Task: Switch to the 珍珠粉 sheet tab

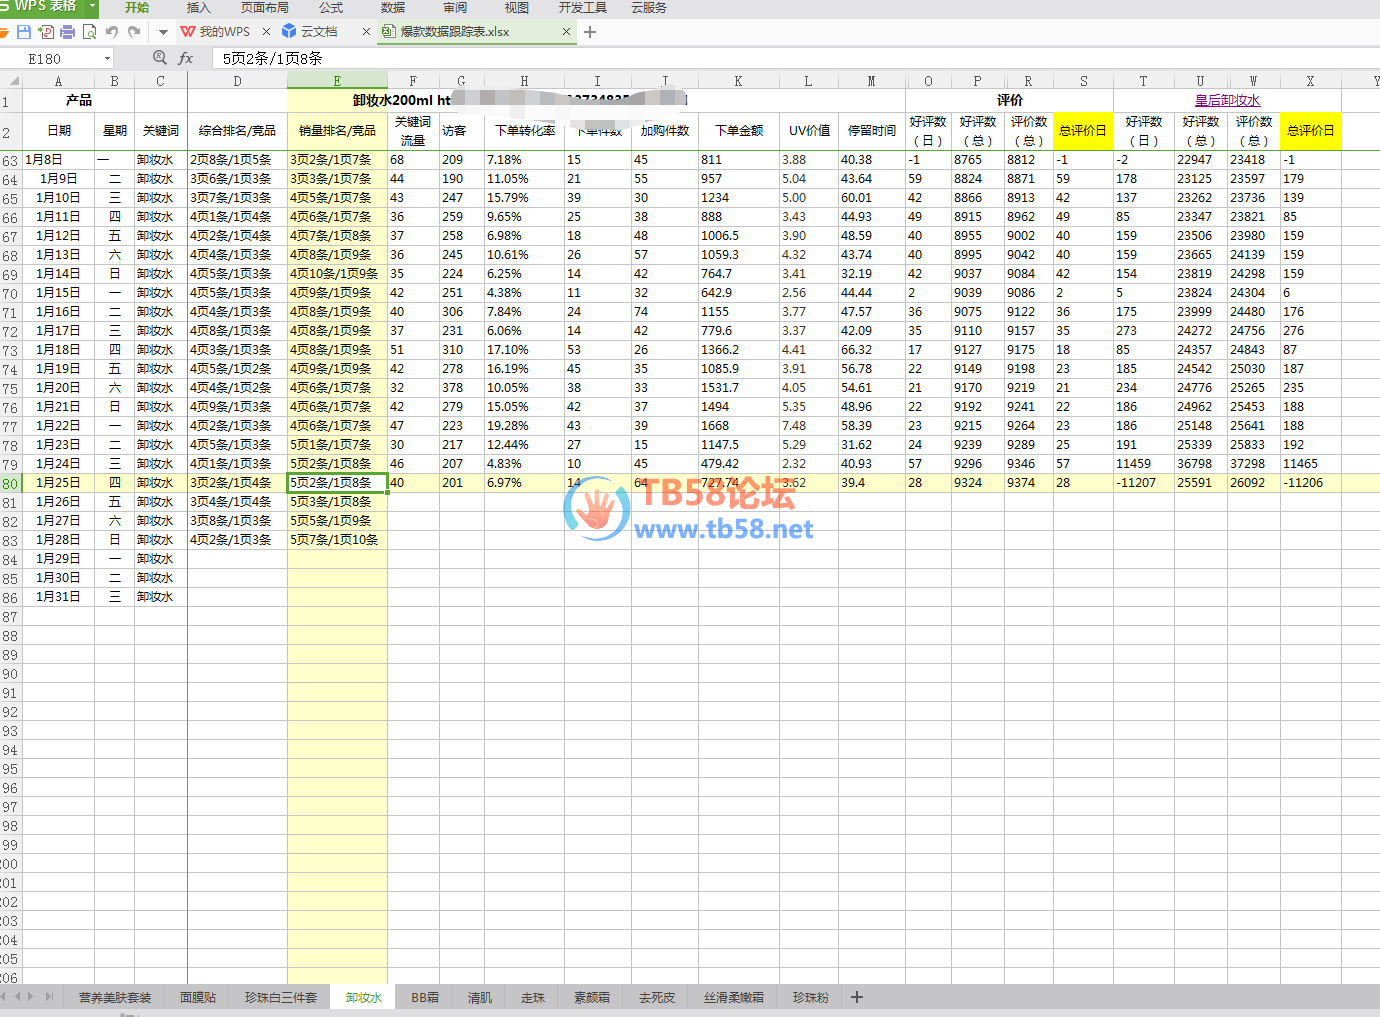Action: [x=811, y=997]
